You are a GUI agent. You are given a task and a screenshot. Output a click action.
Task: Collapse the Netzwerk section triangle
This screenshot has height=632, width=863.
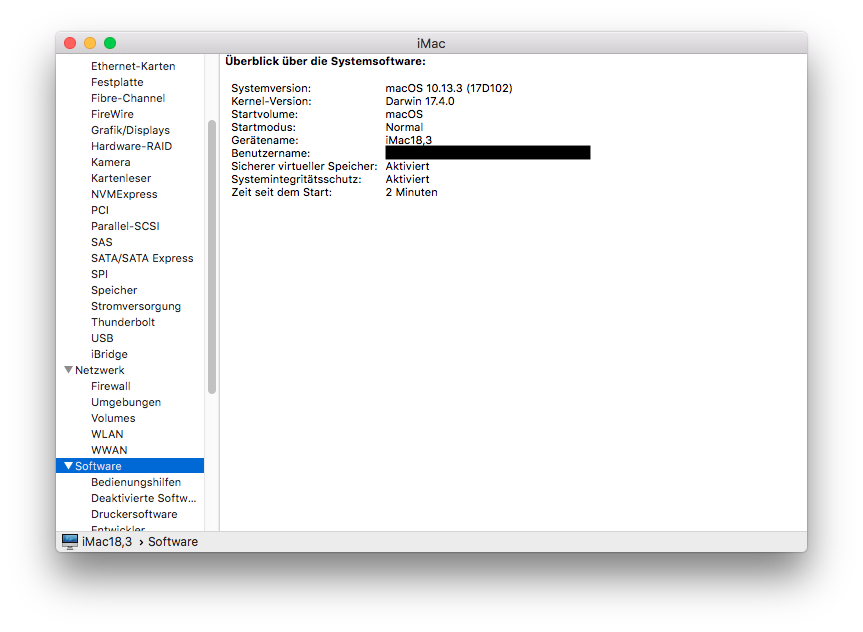(68, 370)
